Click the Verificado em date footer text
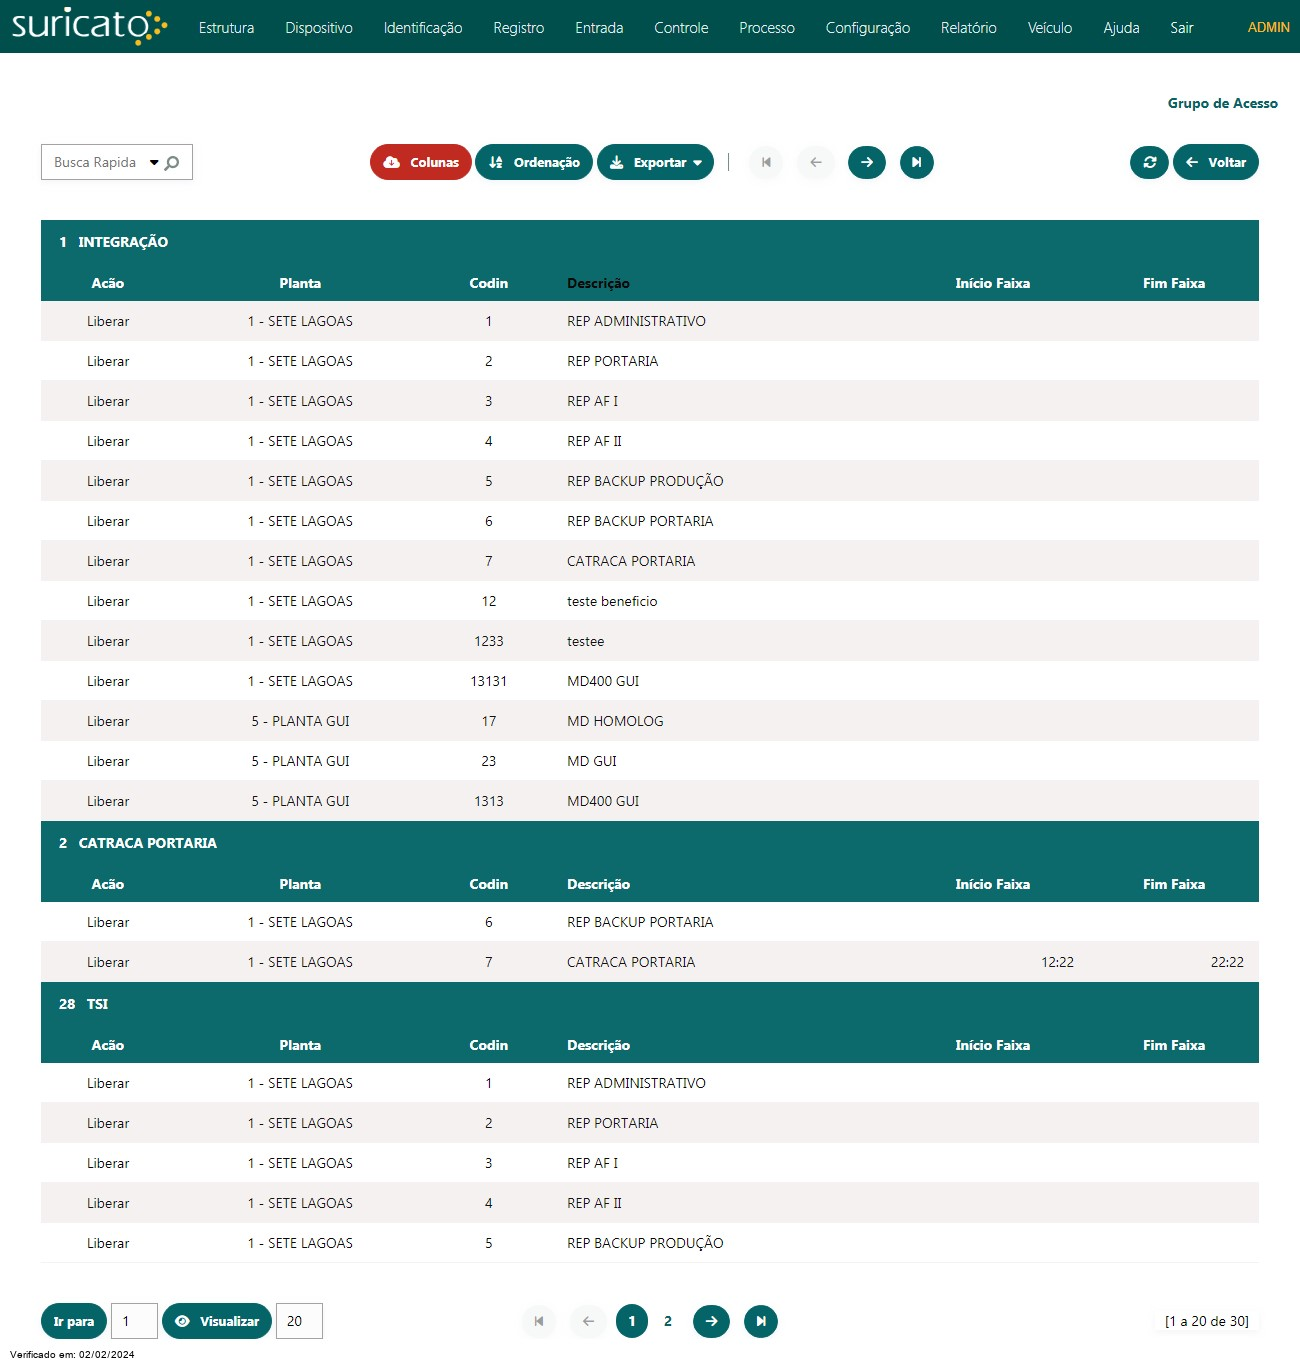Image resolution: width=1300 pixels, height=1369 pixels. [72, 1354]
